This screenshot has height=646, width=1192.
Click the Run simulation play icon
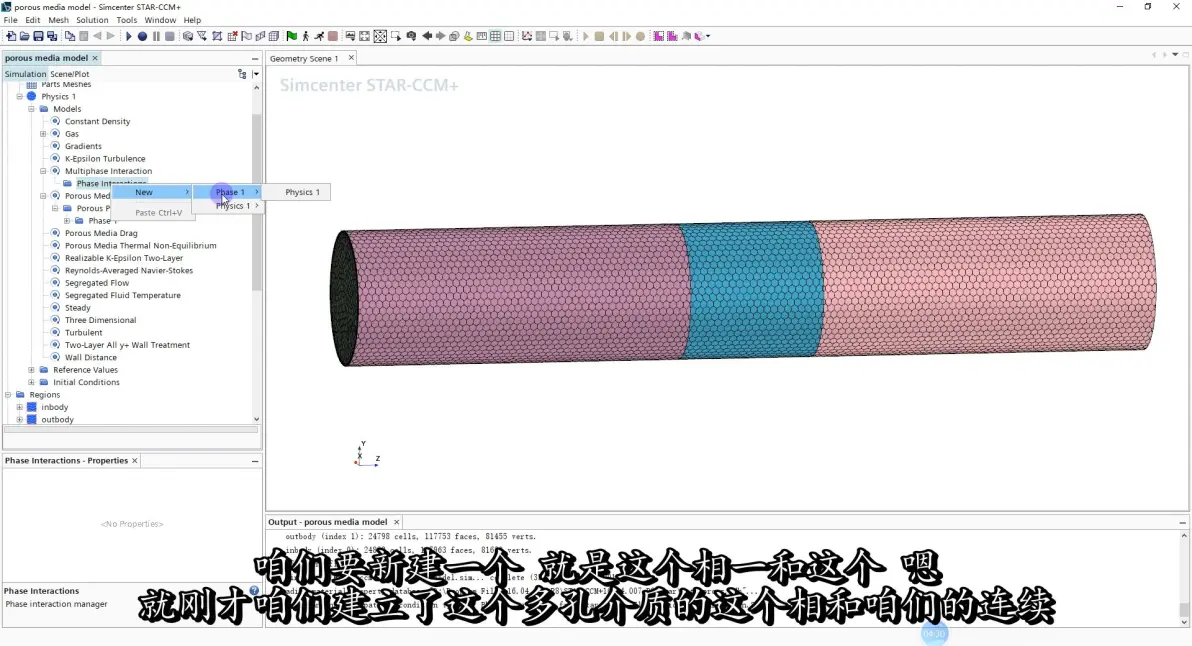[128, 36]
